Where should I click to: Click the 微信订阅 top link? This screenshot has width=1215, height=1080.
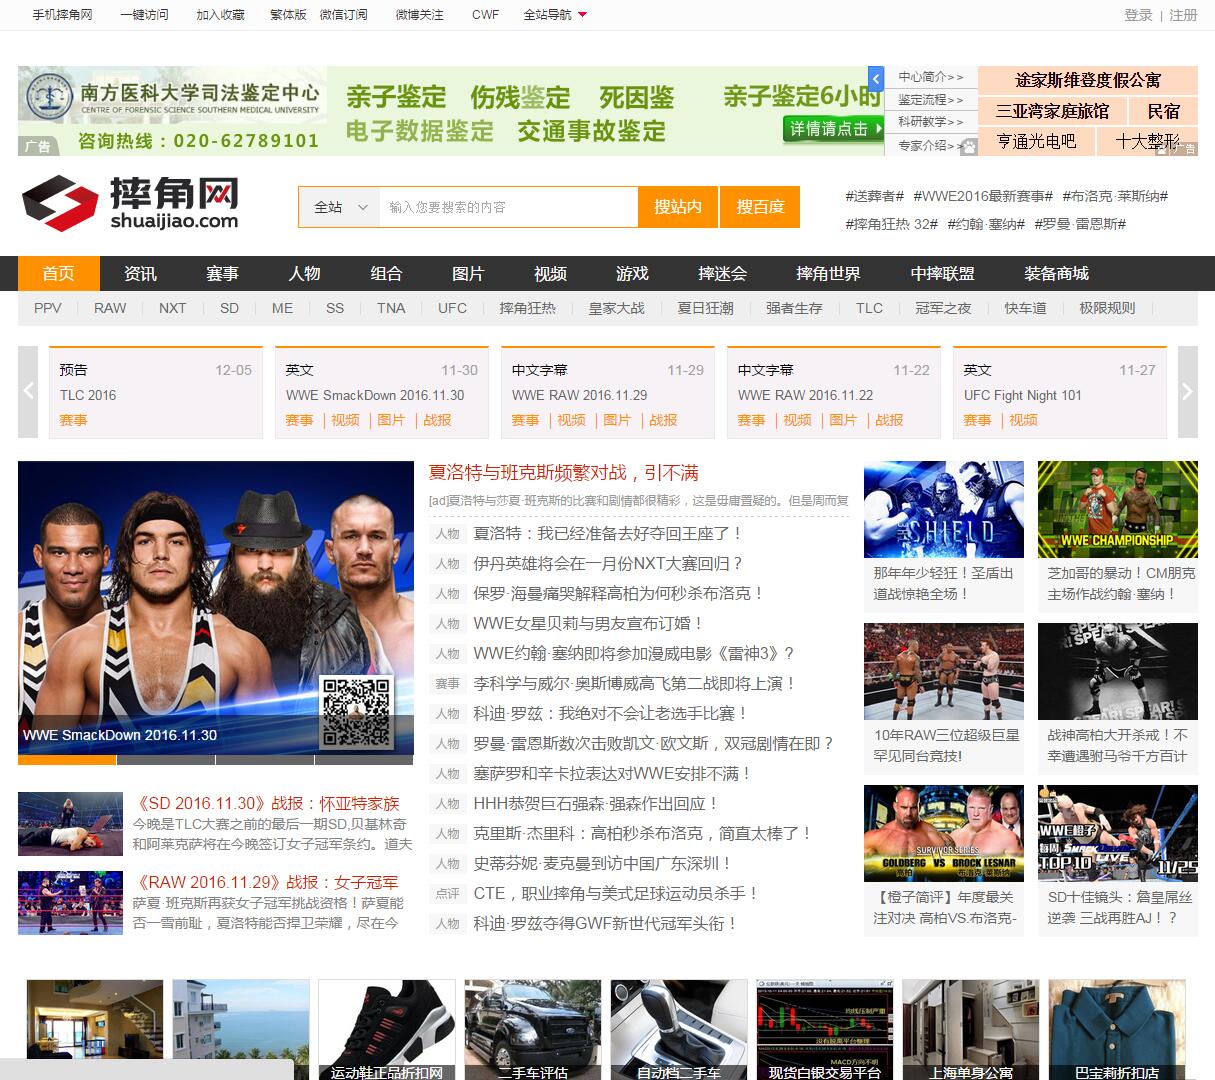click(x=343, y=15)
